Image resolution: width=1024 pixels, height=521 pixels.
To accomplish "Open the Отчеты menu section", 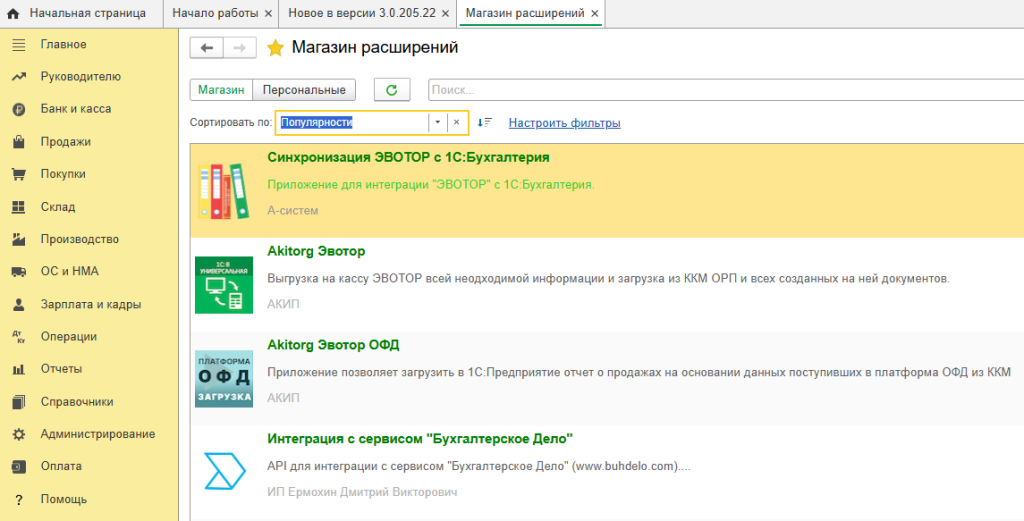I will pyautogui.click(x=61, y=369).
